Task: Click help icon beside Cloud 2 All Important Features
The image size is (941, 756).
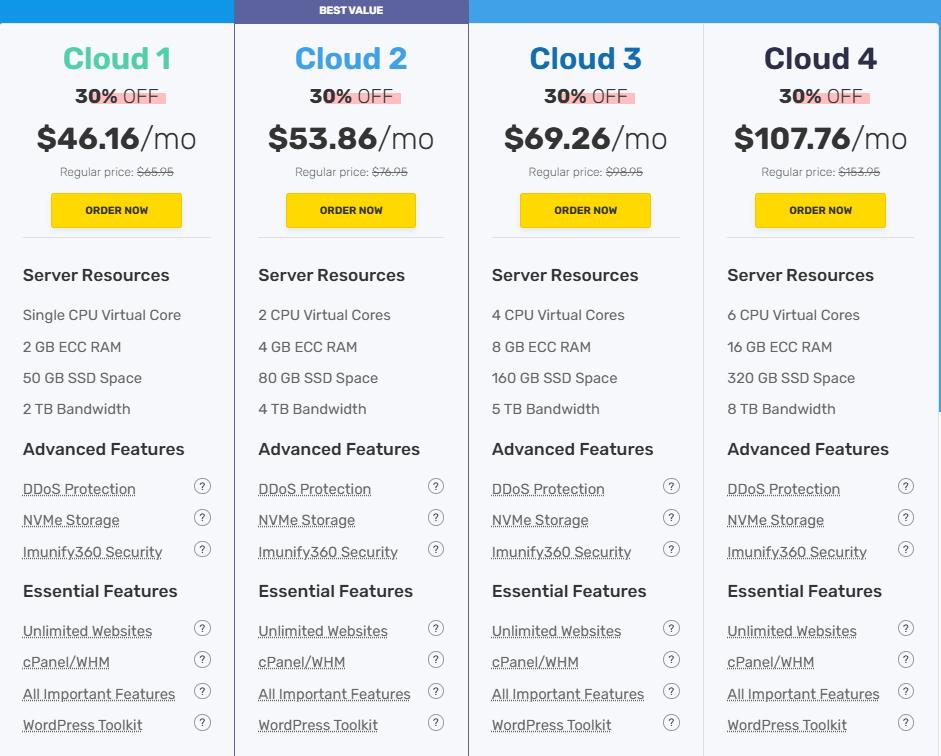Action: 436,691
